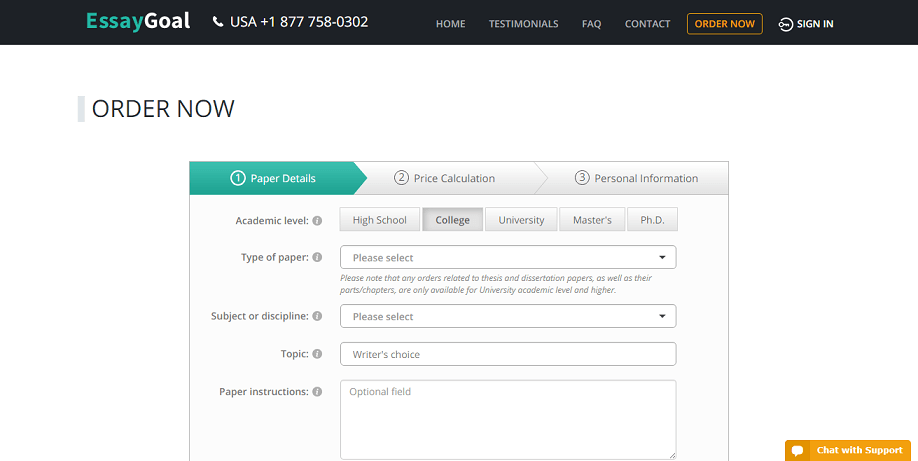This screenshot has width=918, height=461.
Task: Go to the Price Calculation step
Action: pos(444,178)
